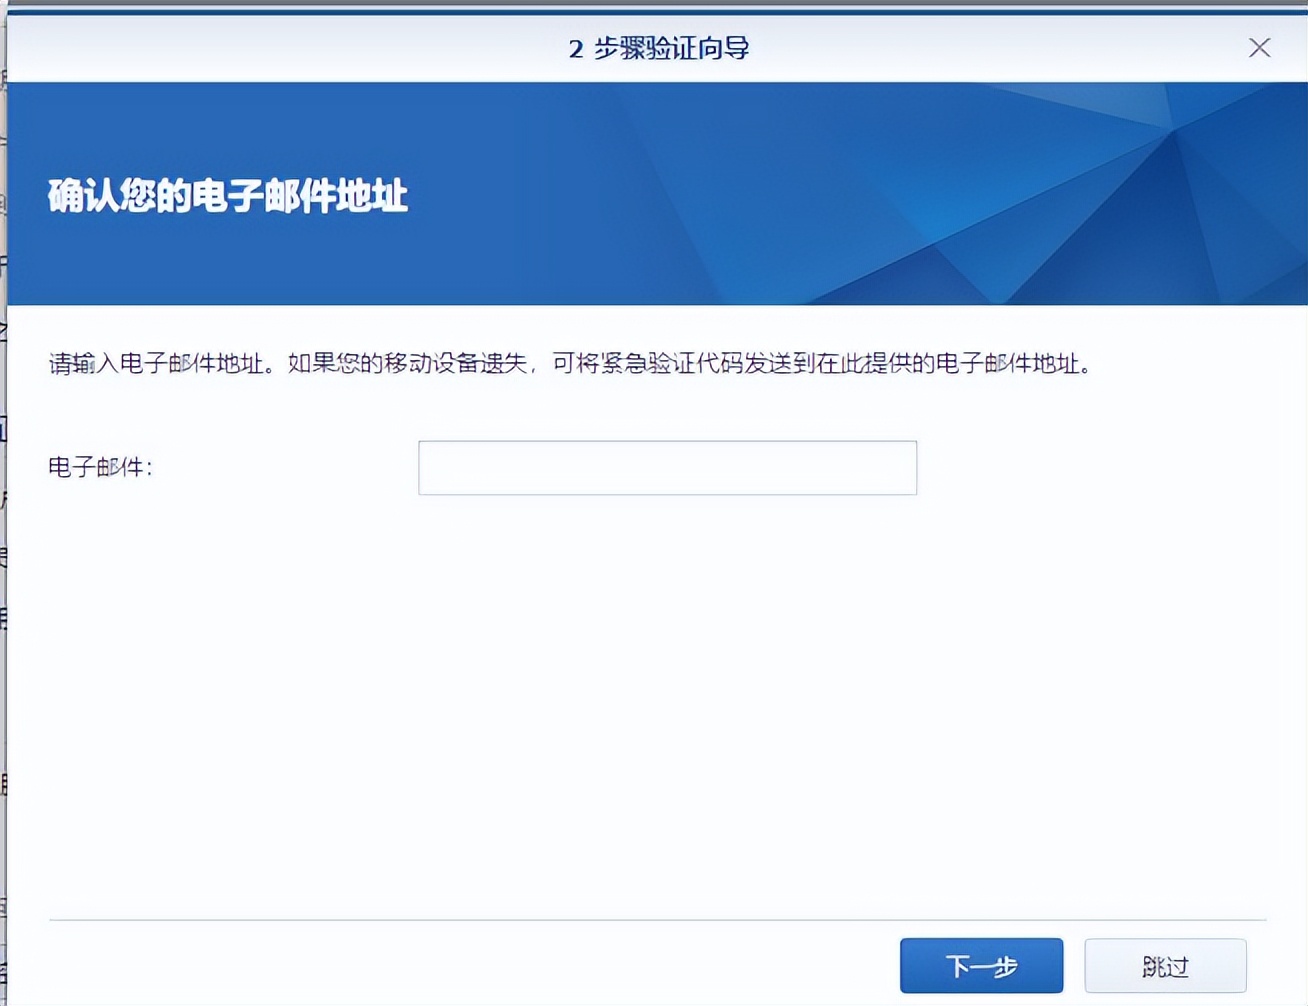Activate the highlighted Next action
The height and width of the screenshot is (1006, 1308).
coord(983,964)
